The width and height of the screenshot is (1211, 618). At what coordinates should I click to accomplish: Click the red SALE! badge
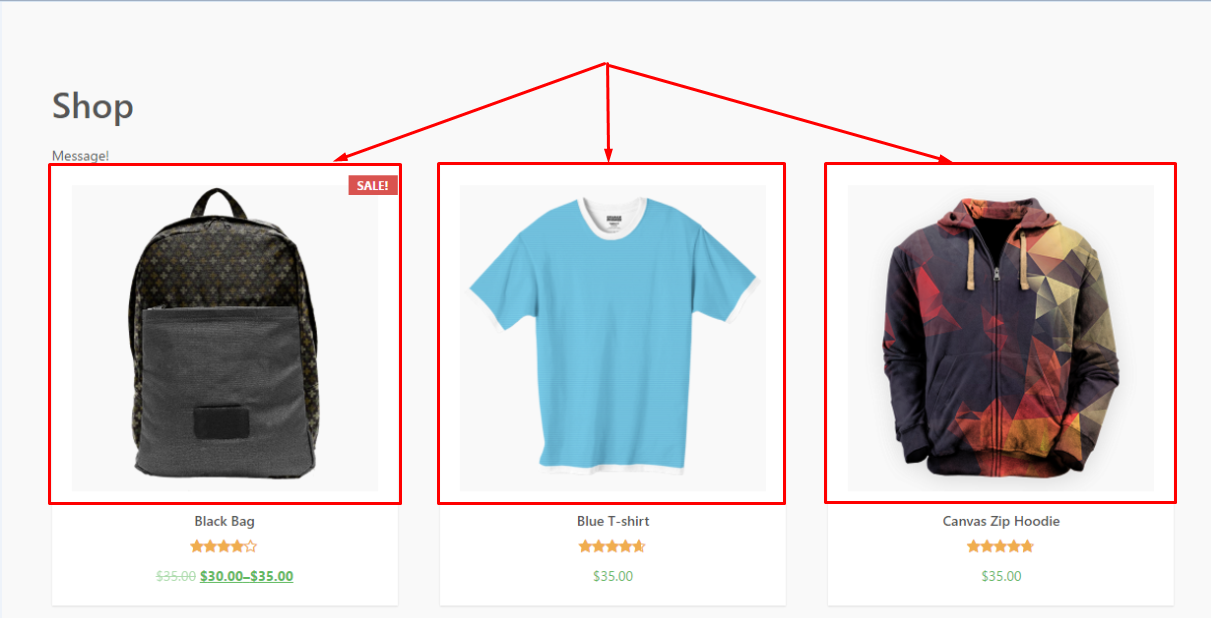click(x=373, y=185)
